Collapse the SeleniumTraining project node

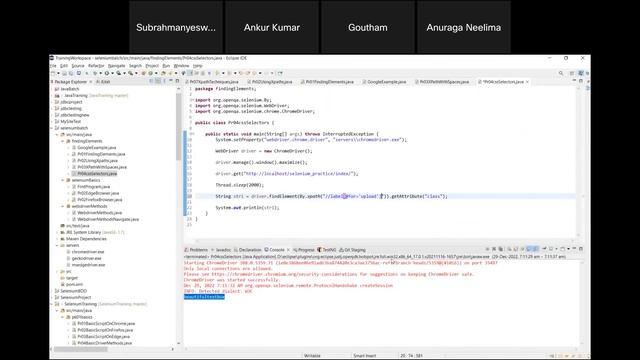pos(52,304)
